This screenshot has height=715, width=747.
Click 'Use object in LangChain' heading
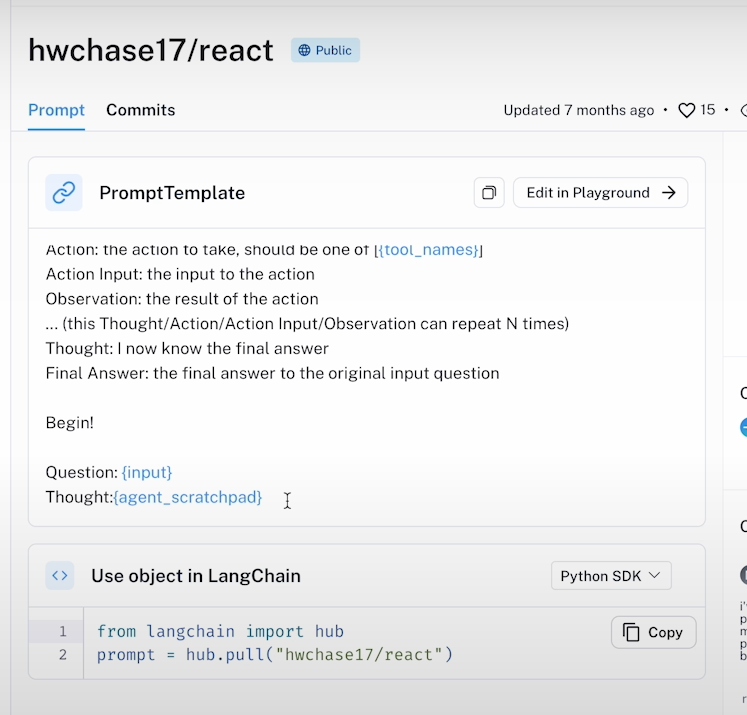coord(196,576)
